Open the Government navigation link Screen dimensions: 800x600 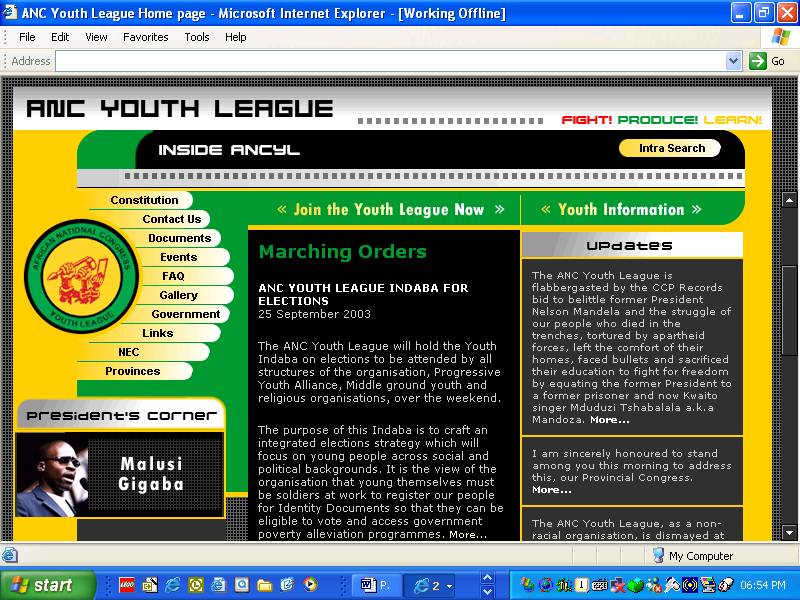(x=185, y=314)
